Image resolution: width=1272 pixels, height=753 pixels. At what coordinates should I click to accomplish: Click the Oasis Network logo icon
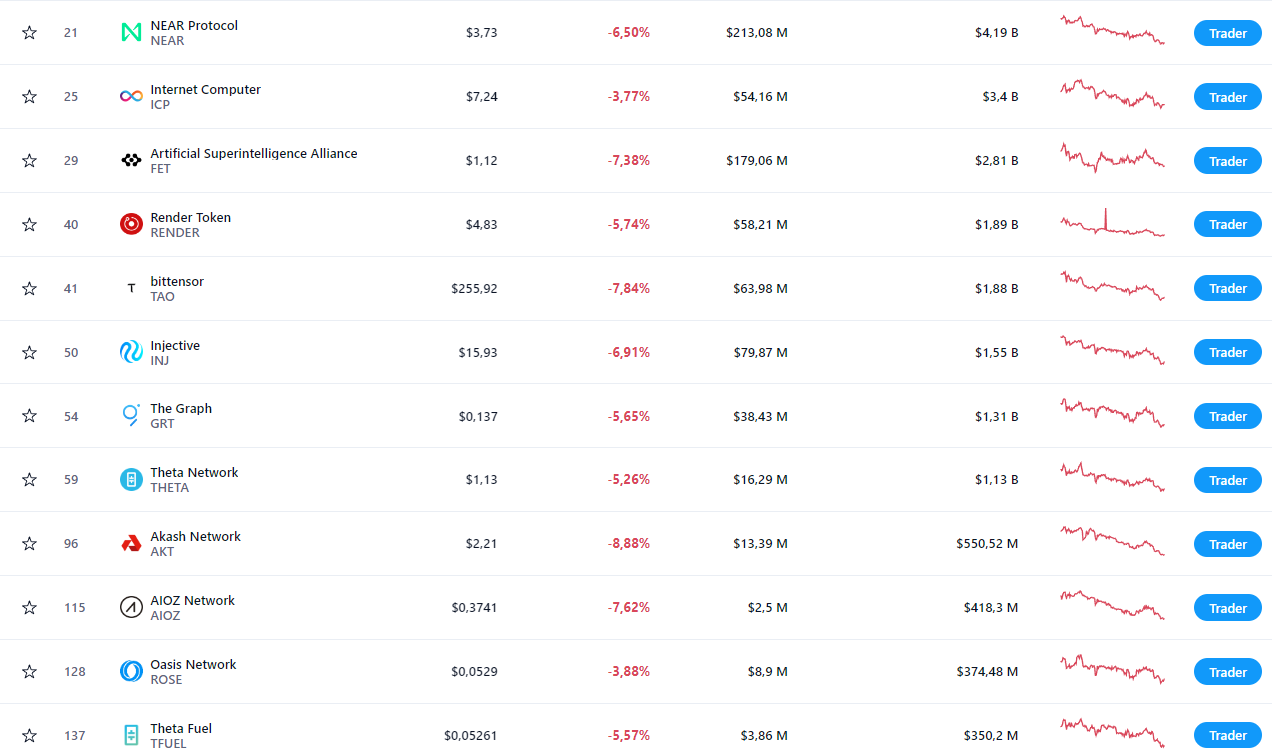tap(131, 671)
